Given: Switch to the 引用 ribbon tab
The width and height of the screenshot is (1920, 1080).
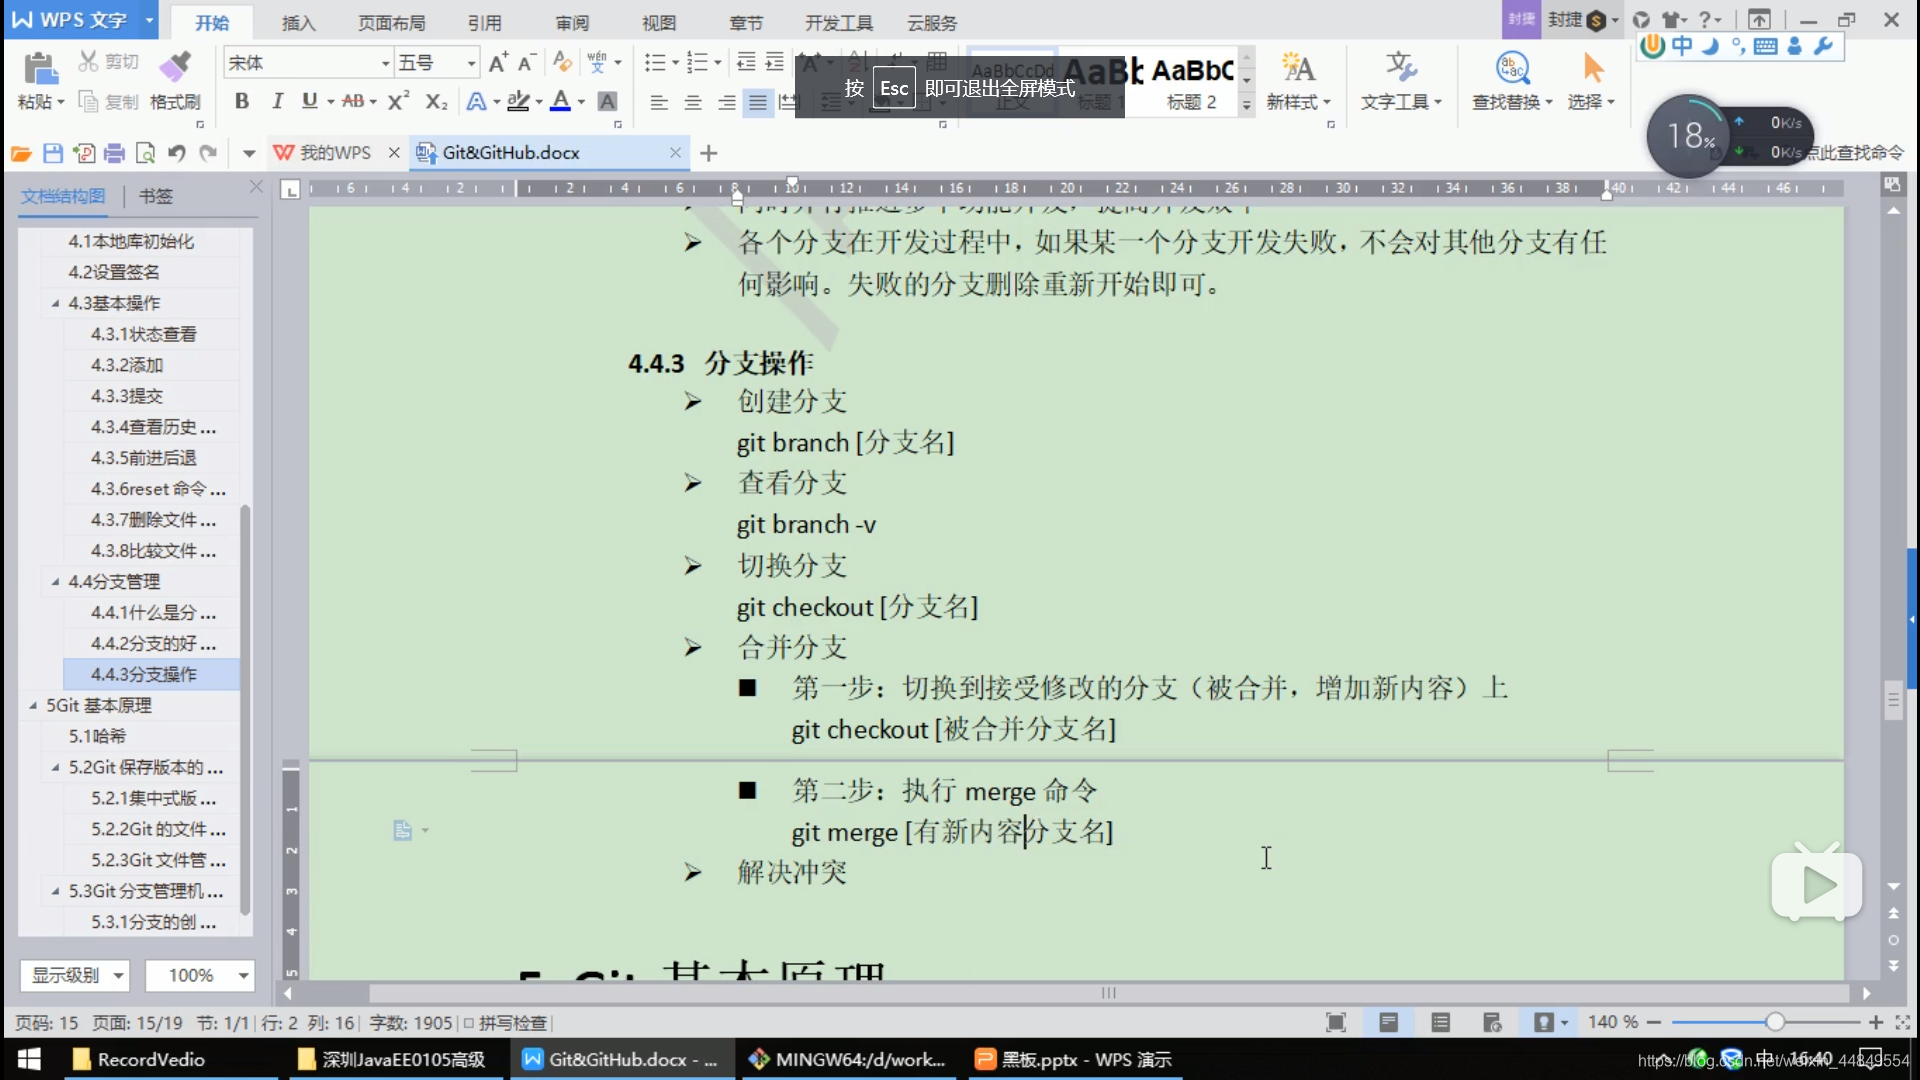Looking at the screenshot, I should (x=484, y=22).
